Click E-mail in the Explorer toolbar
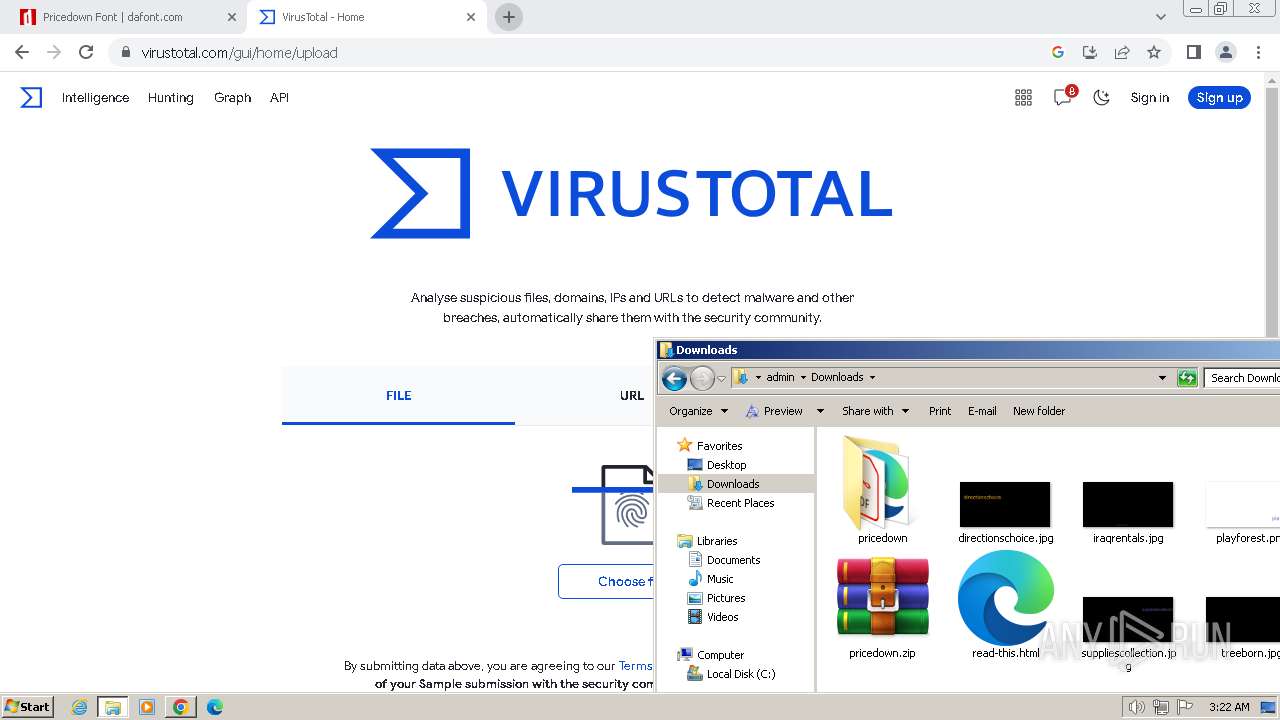Viewport: 1280px width, 720px height. pos(982,411)
